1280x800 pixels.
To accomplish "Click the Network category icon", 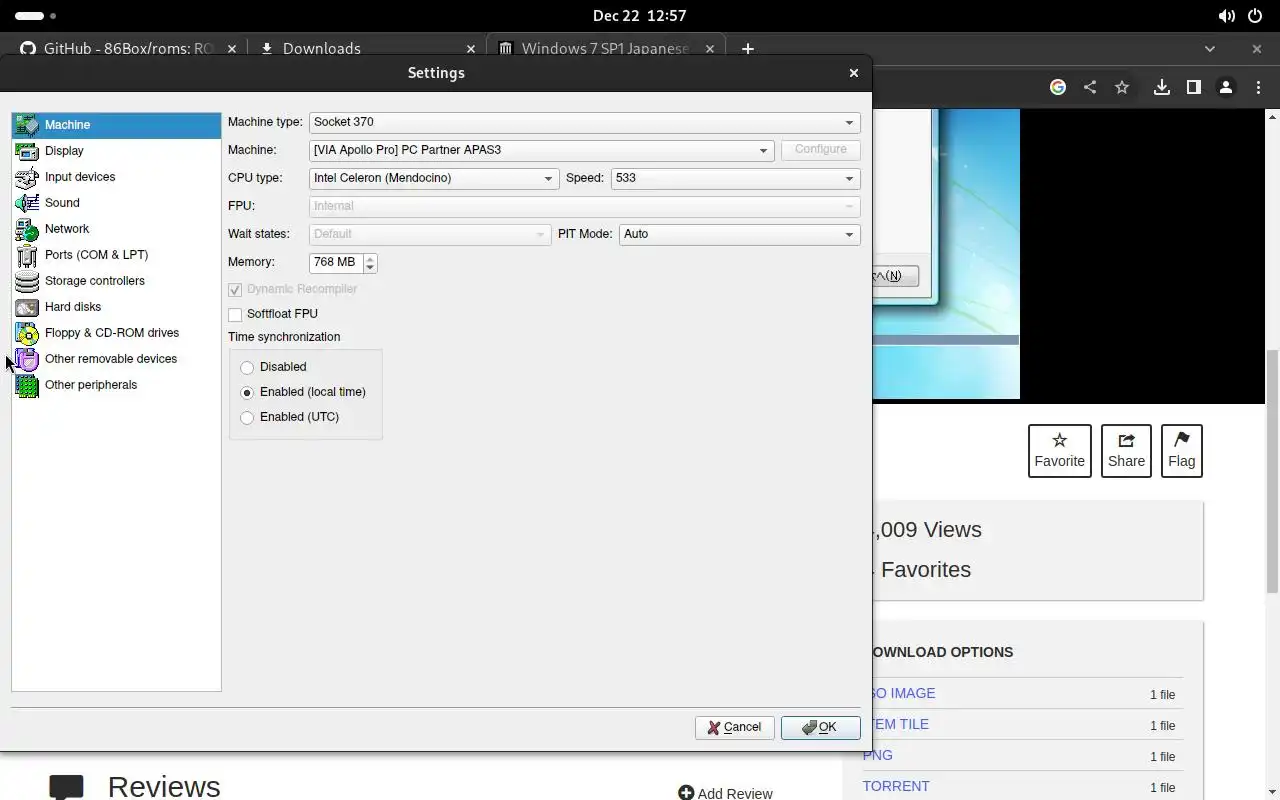I will (x=27, y=229).
